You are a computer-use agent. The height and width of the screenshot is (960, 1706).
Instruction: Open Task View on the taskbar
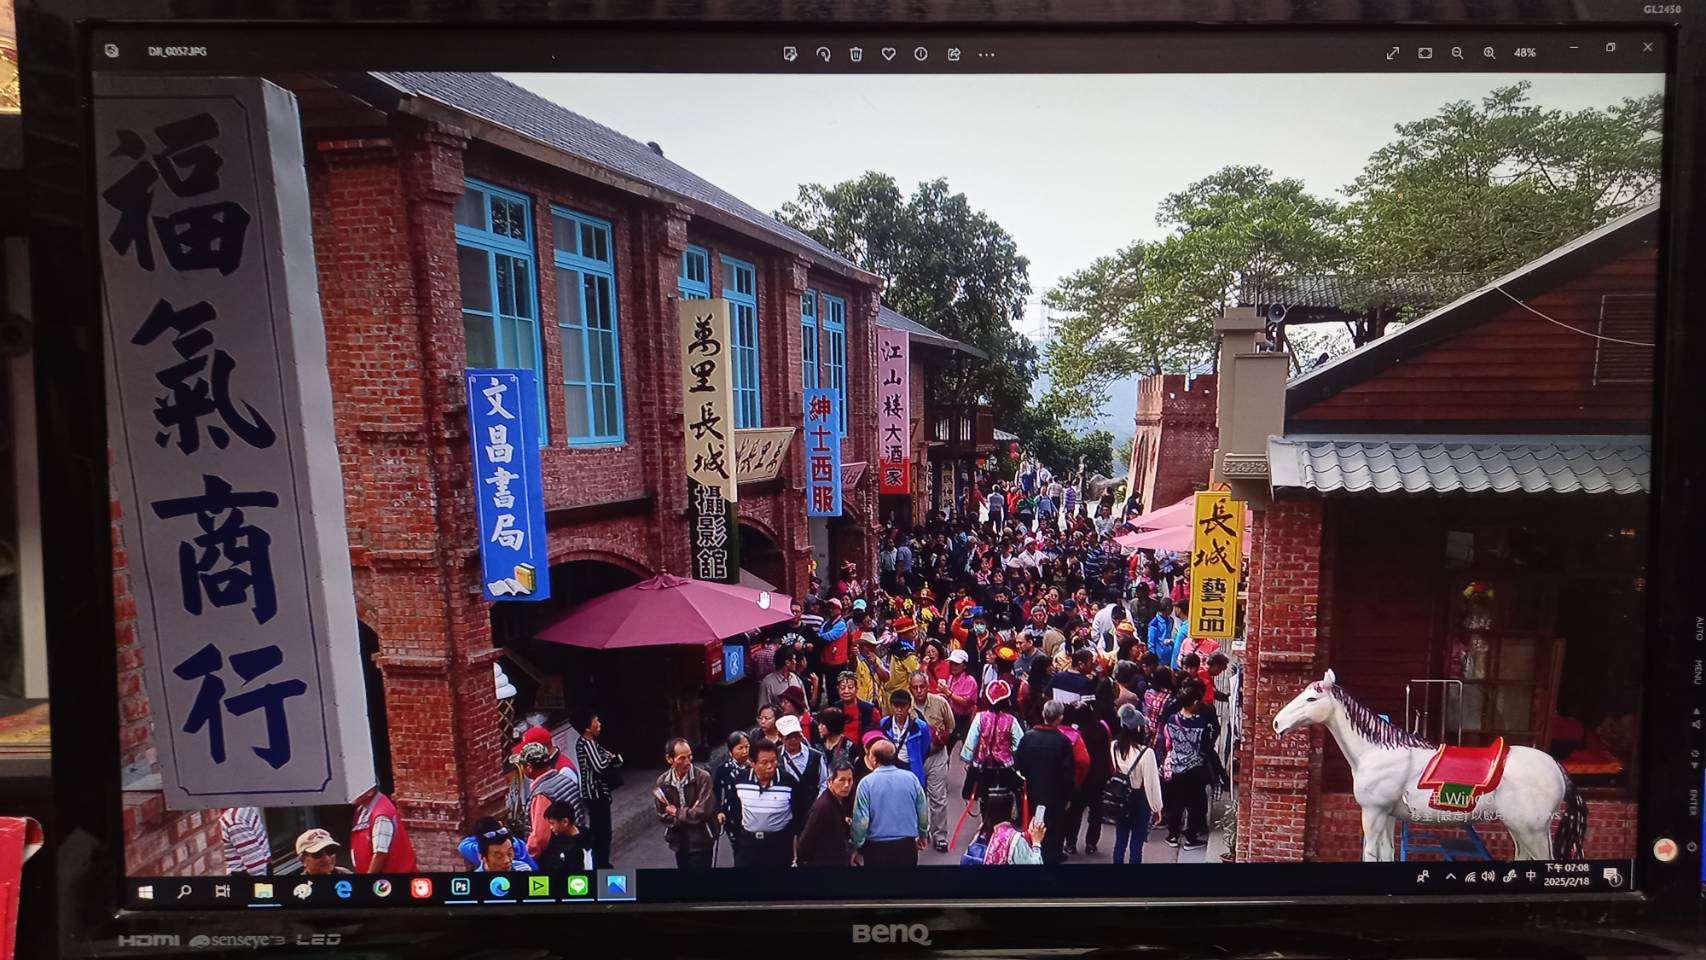(222, 890)
